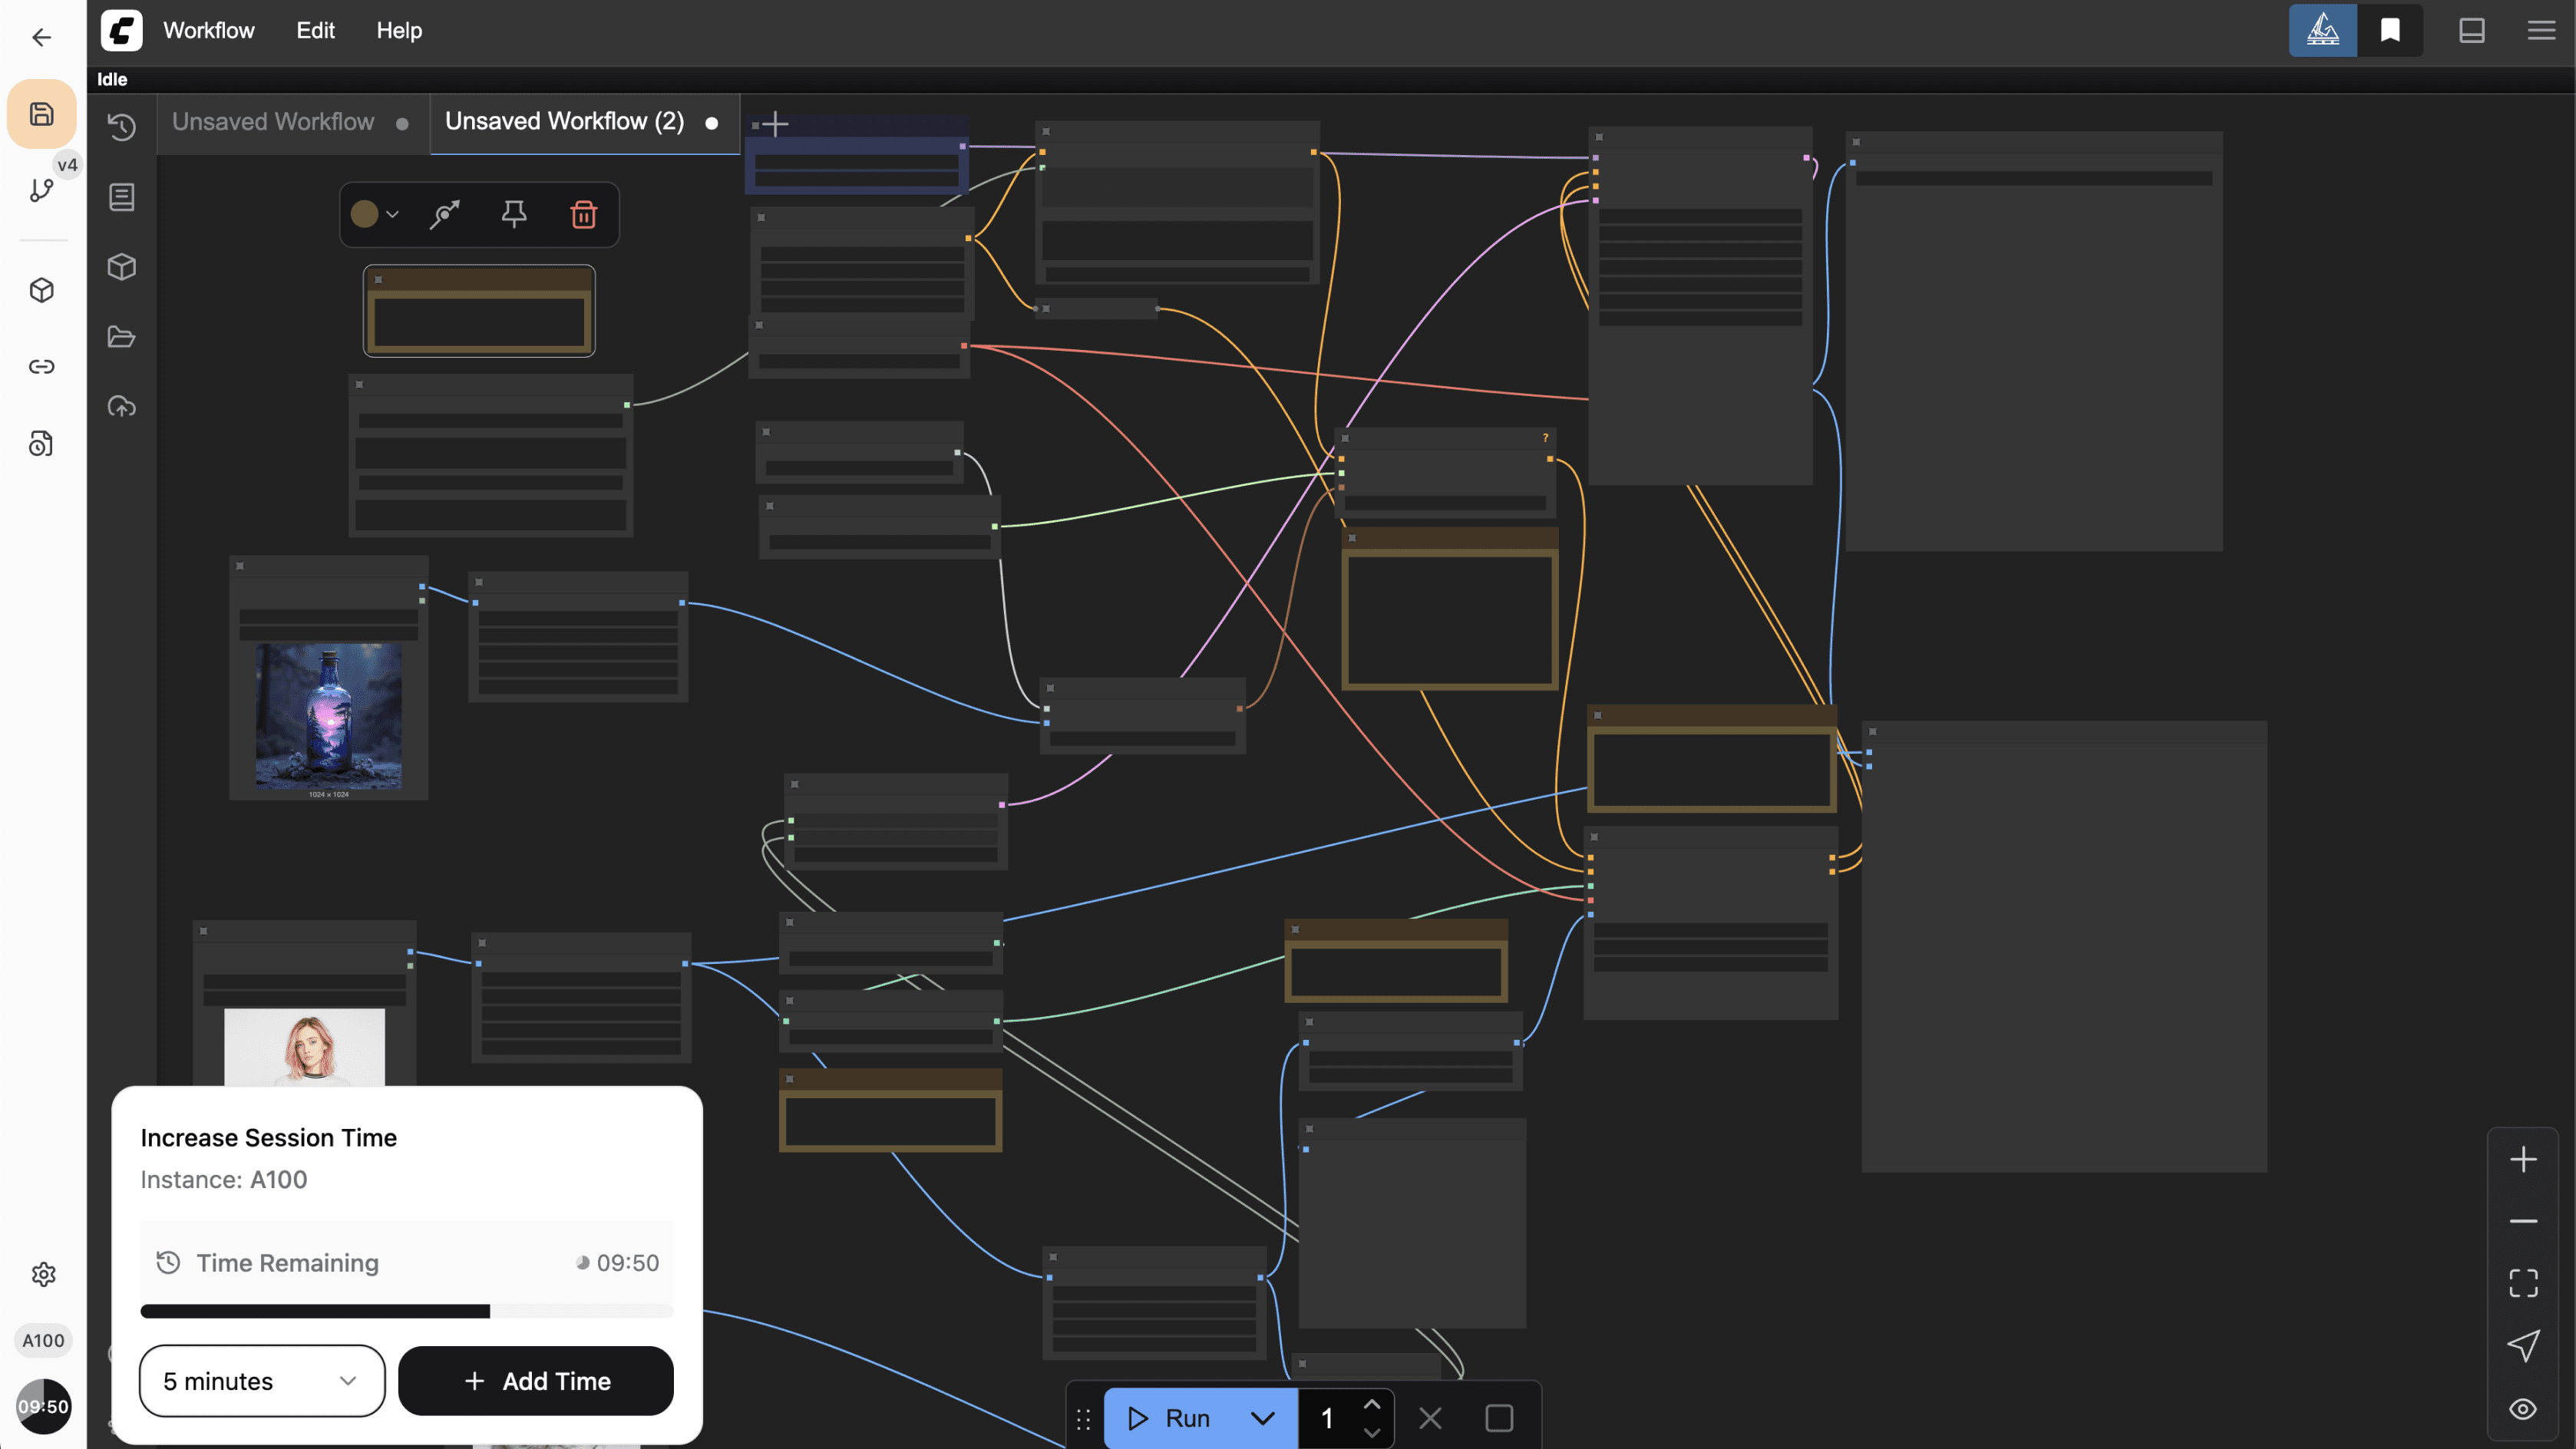Open the node library cube icon
Image resolution: width=2576 pixels, height=1449 pixels.
[x=122, y=267]
